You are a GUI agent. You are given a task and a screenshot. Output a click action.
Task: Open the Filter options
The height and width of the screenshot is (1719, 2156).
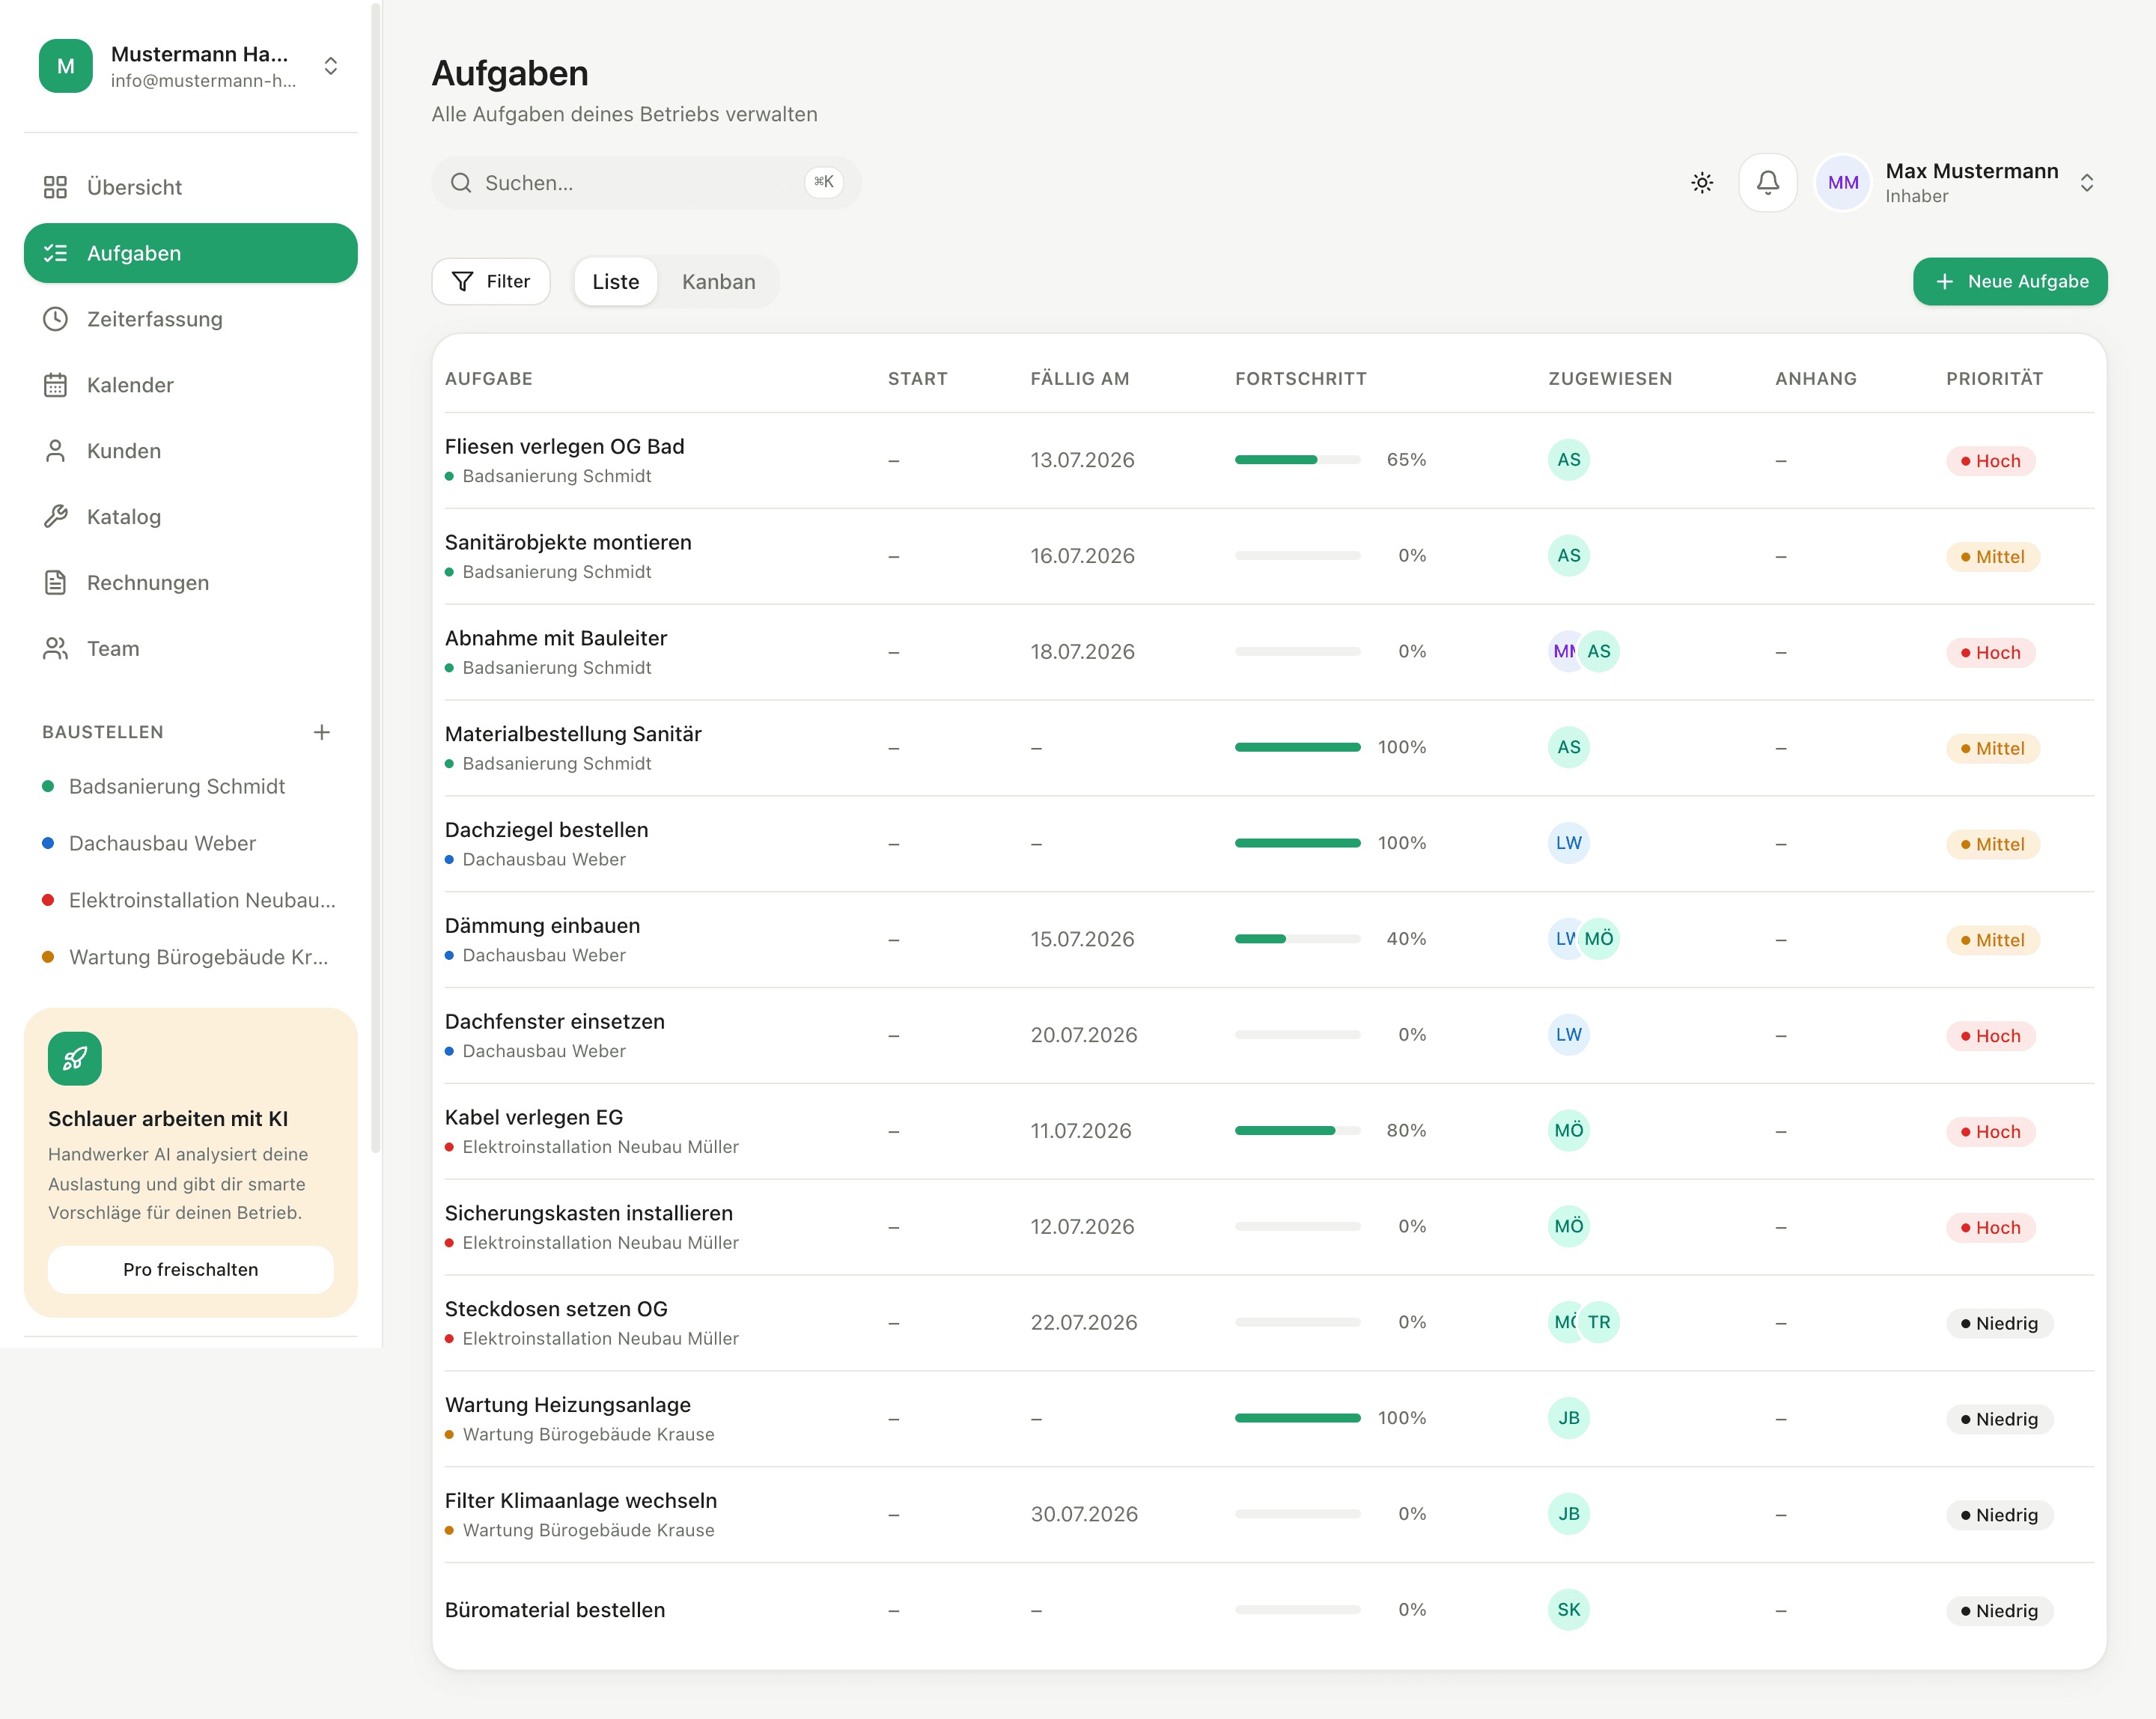click(491, 282)
